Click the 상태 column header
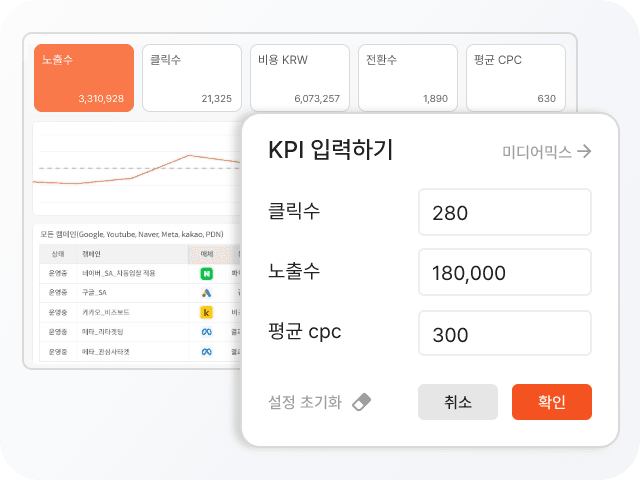Viewport: 640px width, 480px height. pyautogui.click(x=58, y=254)
